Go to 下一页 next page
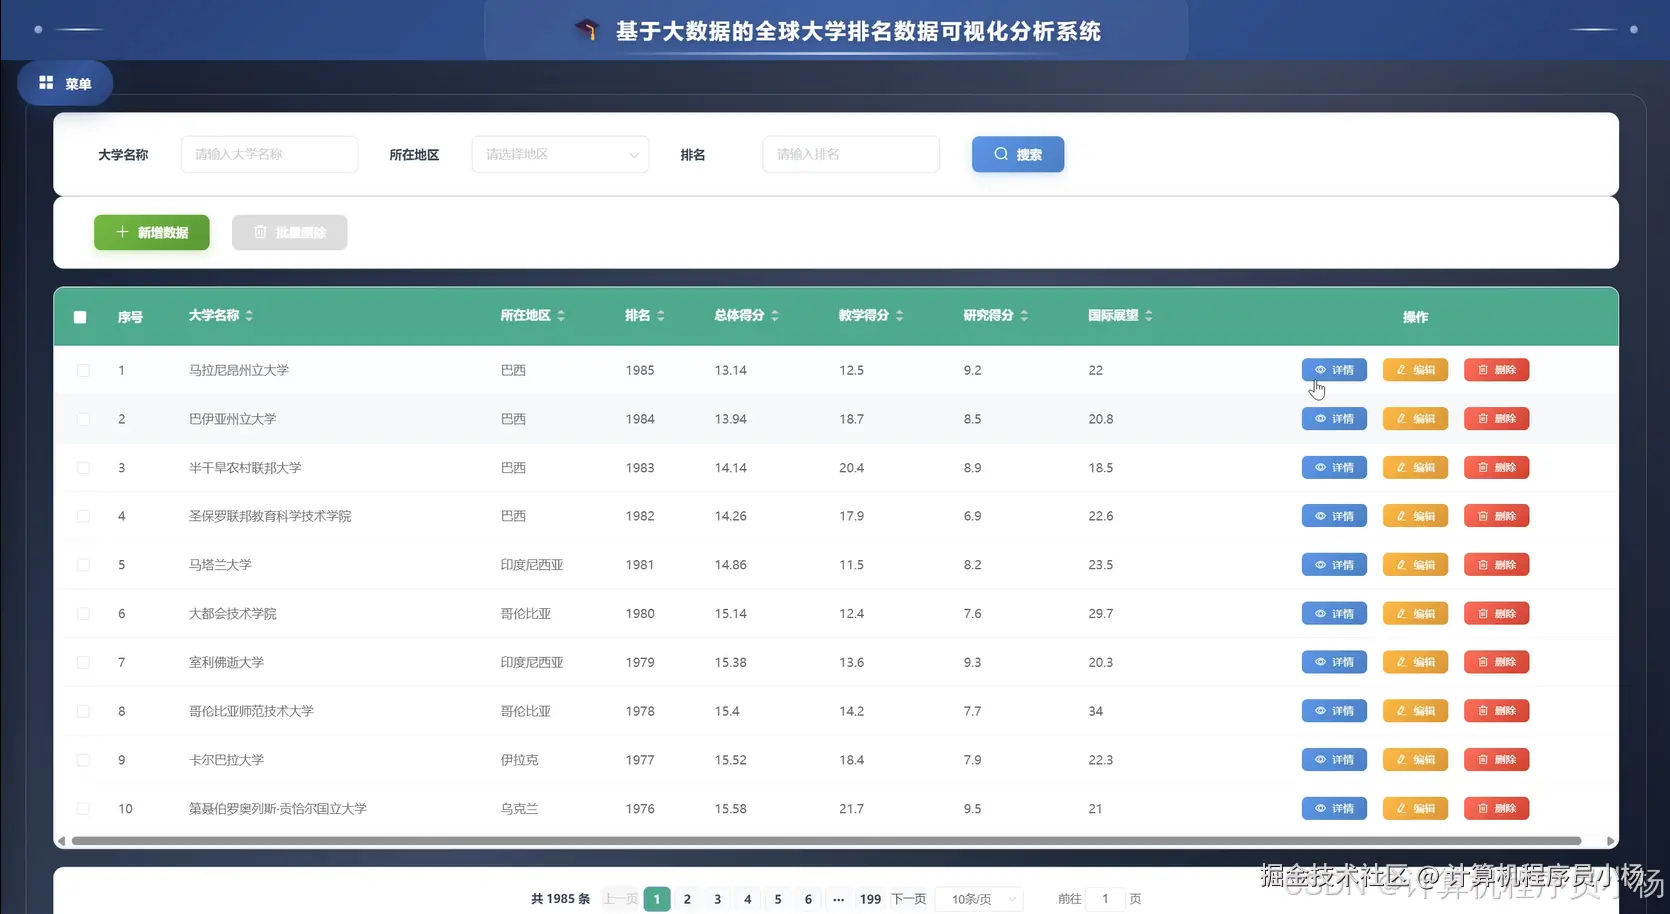Viewport: 1670px width, 914px height. click(907, 898)
